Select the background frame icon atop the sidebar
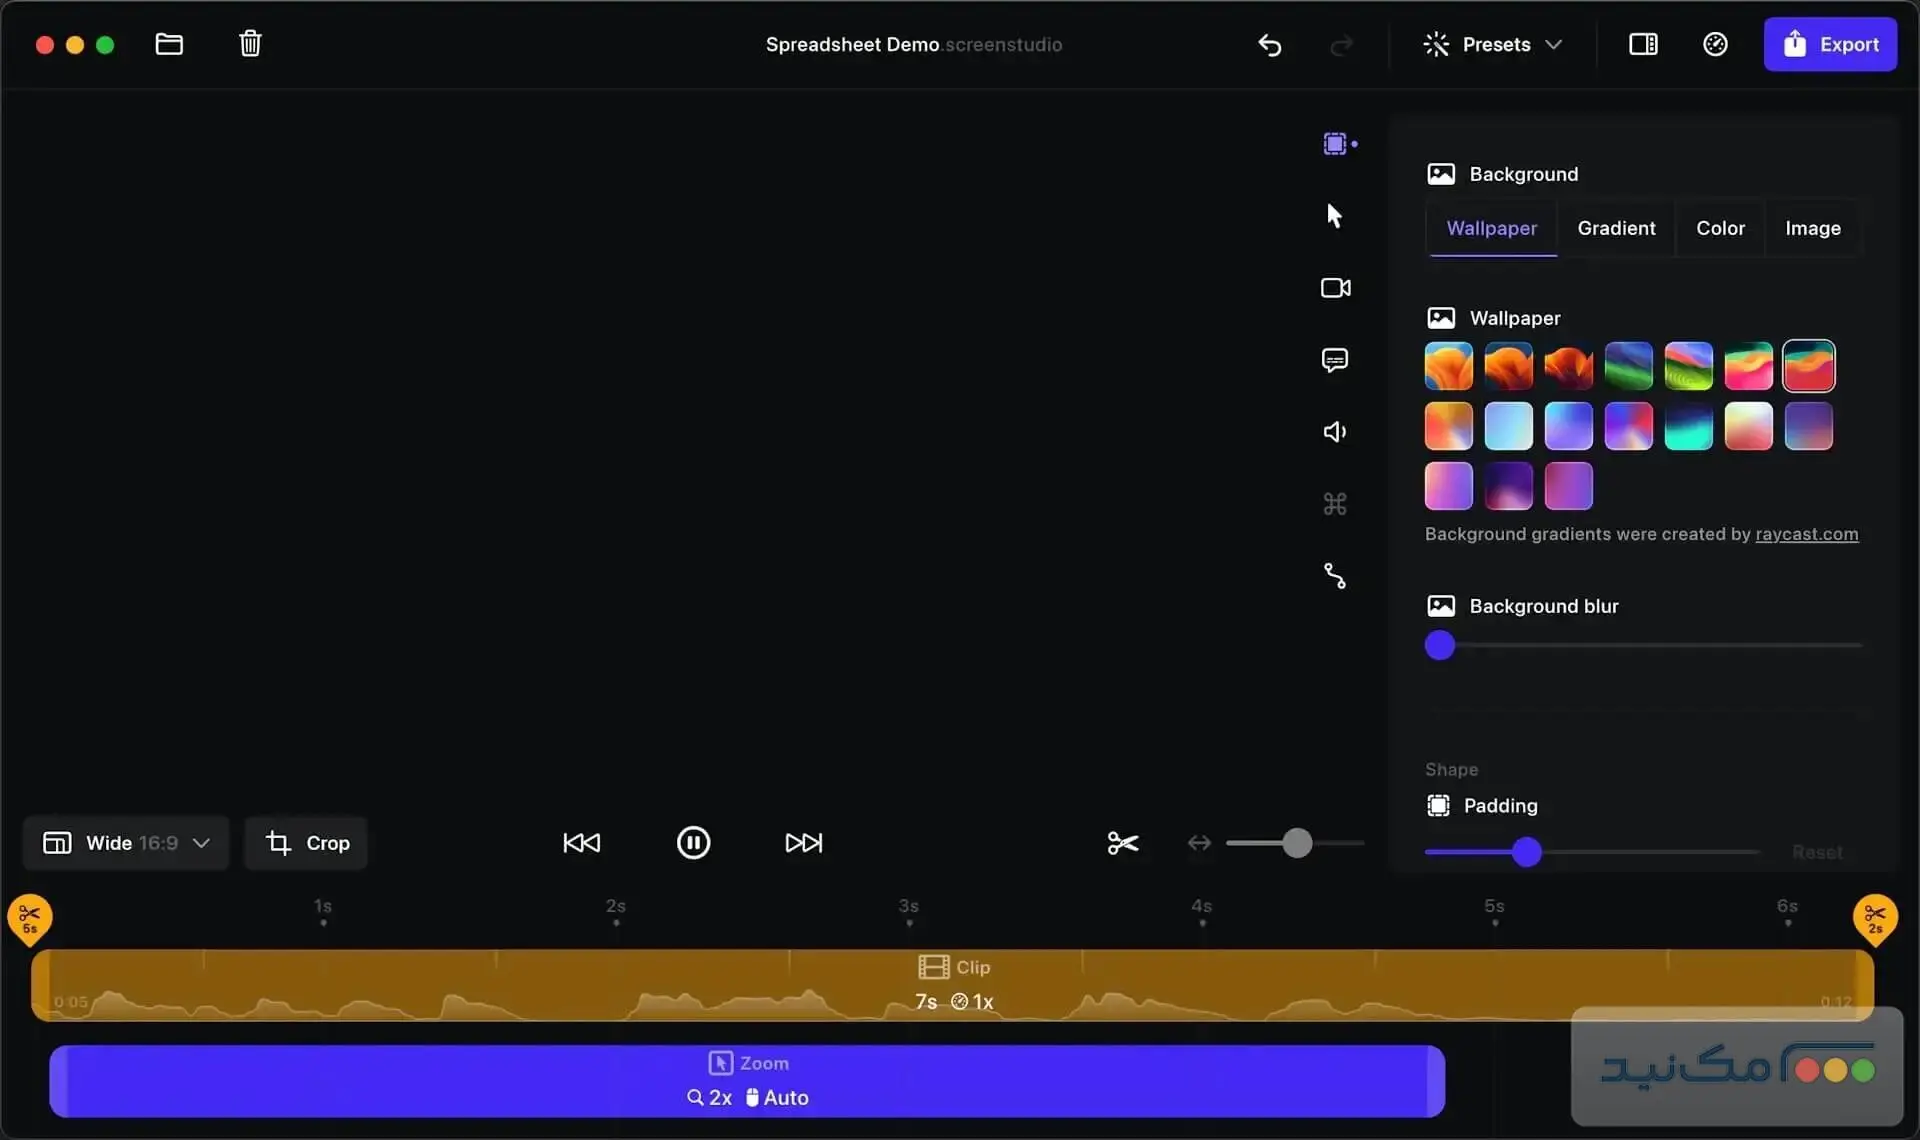Image resolution: width=1920 pixels, height=1140 pixels. click(1335, 143)
